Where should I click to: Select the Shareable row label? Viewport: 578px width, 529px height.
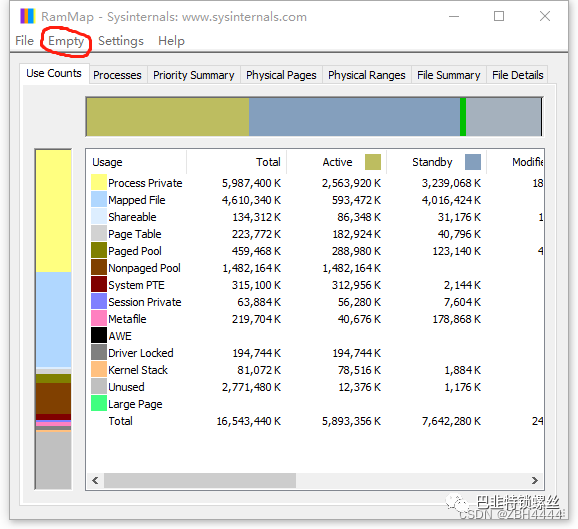132,217
